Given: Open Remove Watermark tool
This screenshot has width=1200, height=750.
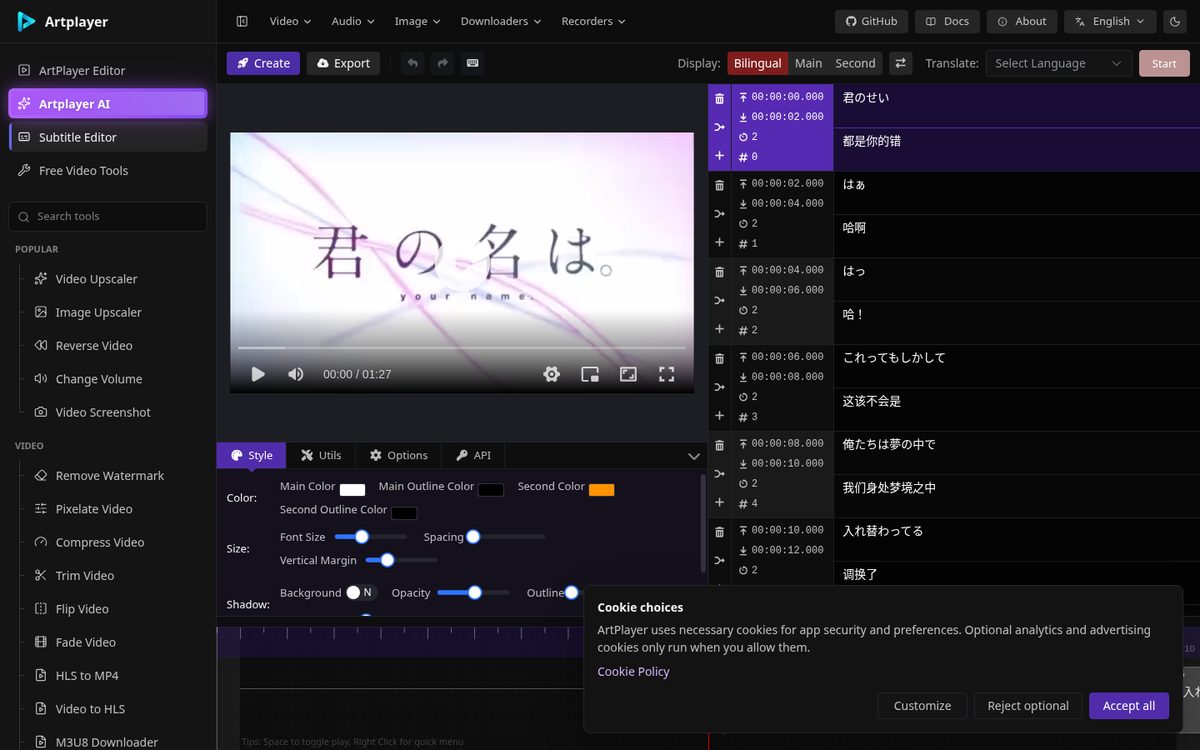Looking at the screenshot, I should 109,476.
